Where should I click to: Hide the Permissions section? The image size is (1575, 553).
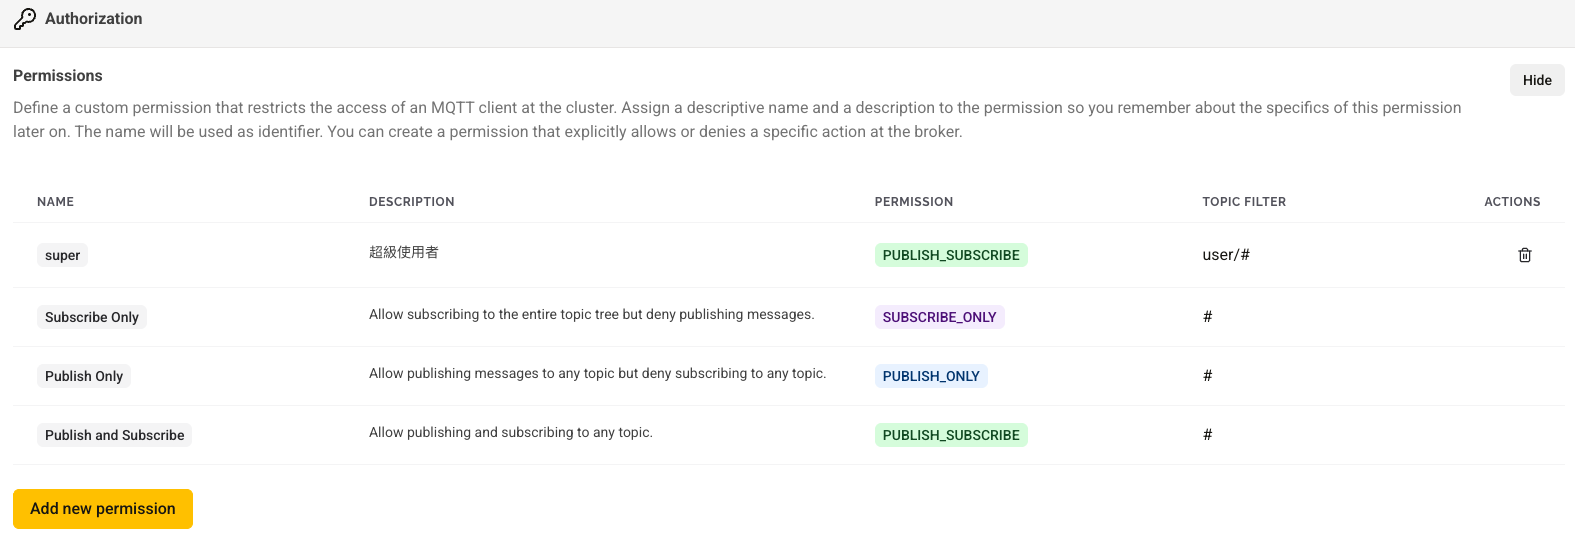(x=1536, y=80)
